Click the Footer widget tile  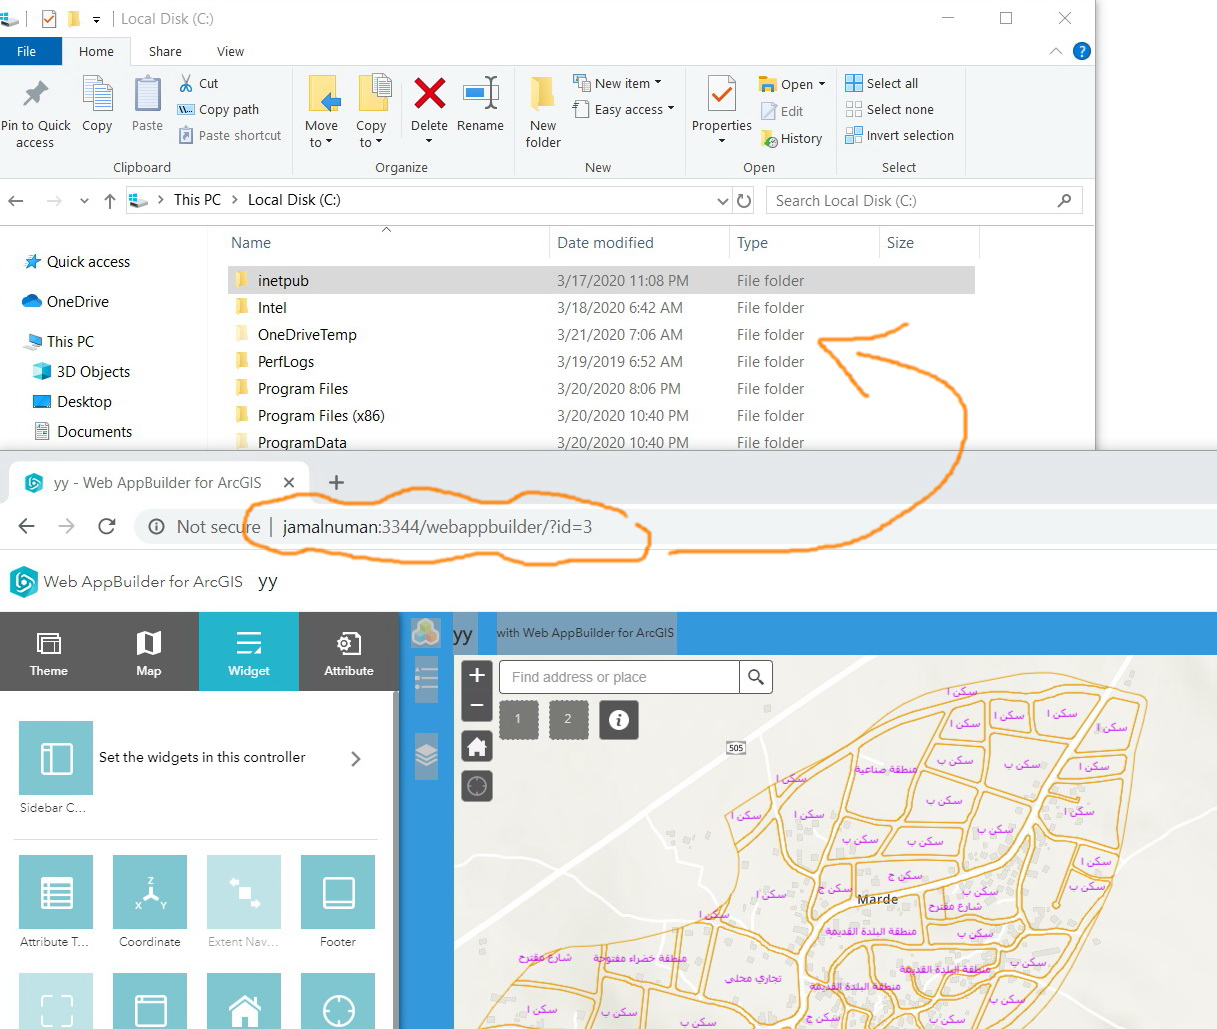point(338,892)
